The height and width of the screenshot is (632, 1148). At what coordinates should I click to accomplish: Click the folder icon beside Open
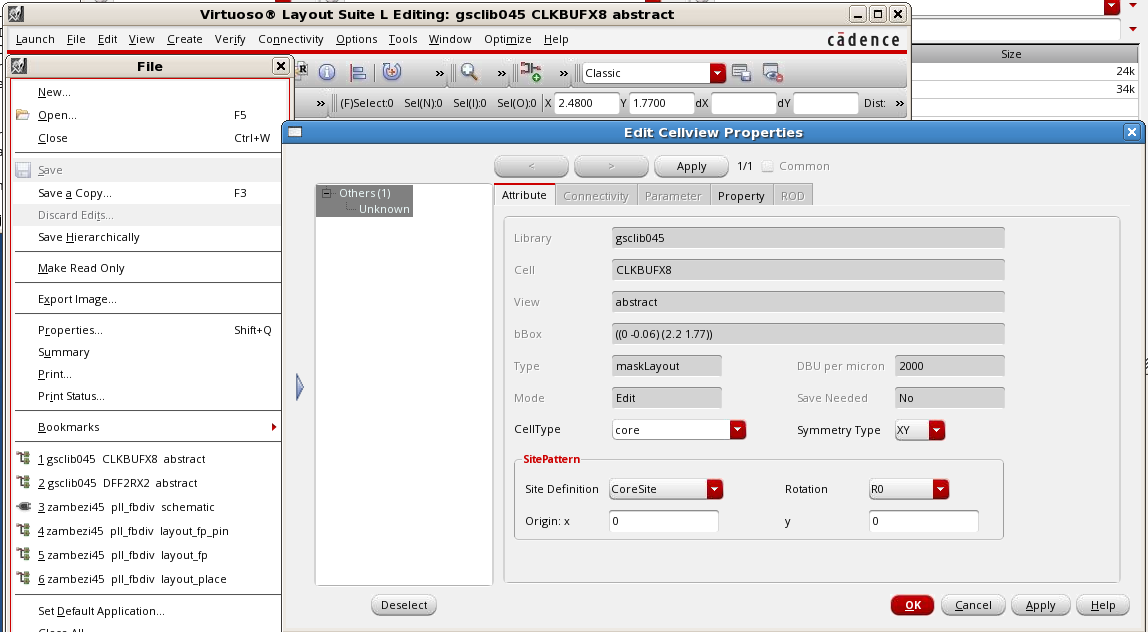[23, 115]
